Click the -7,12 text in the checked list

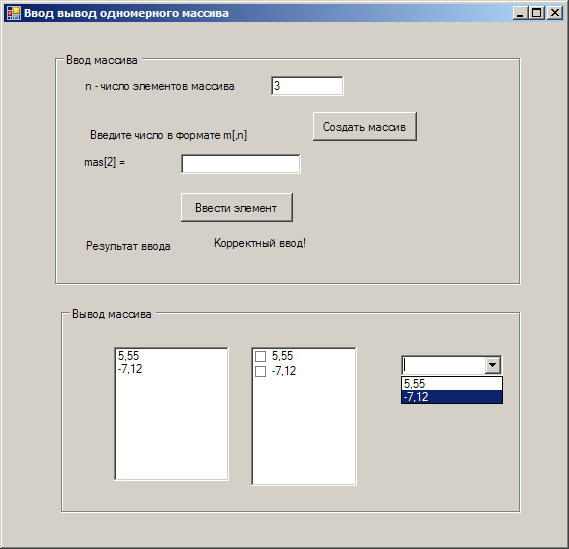(284, 371)
